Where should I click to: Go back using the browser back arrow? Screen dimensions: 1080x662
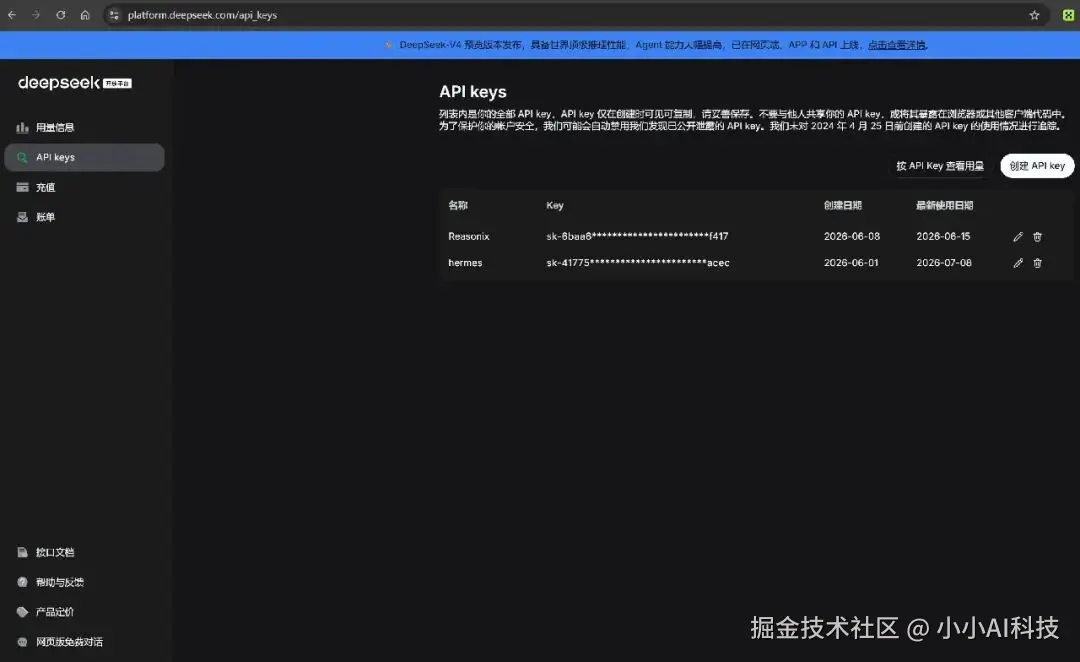point(12,15)
